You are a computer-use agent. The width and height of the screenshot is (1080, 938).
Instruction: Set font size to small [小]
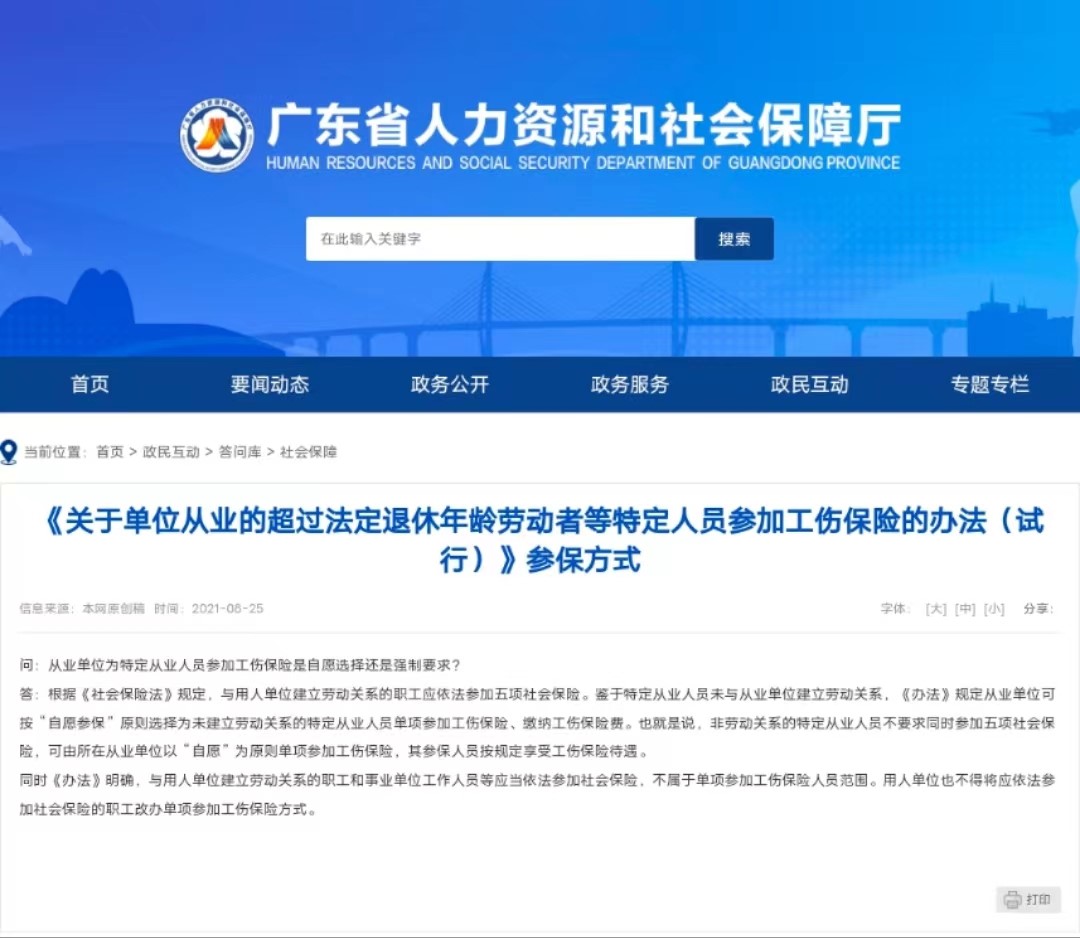point(991,609)
